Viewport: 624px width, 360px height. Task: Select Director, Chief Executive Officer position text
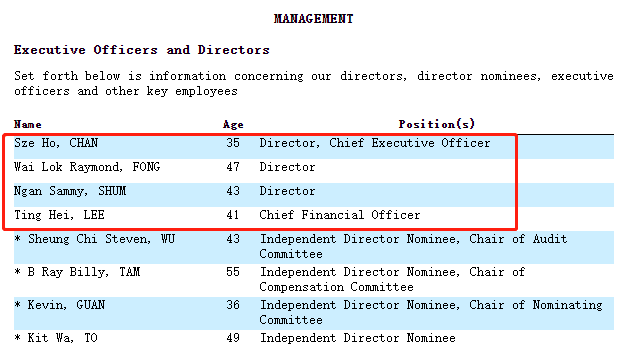[x=374, y=143]
